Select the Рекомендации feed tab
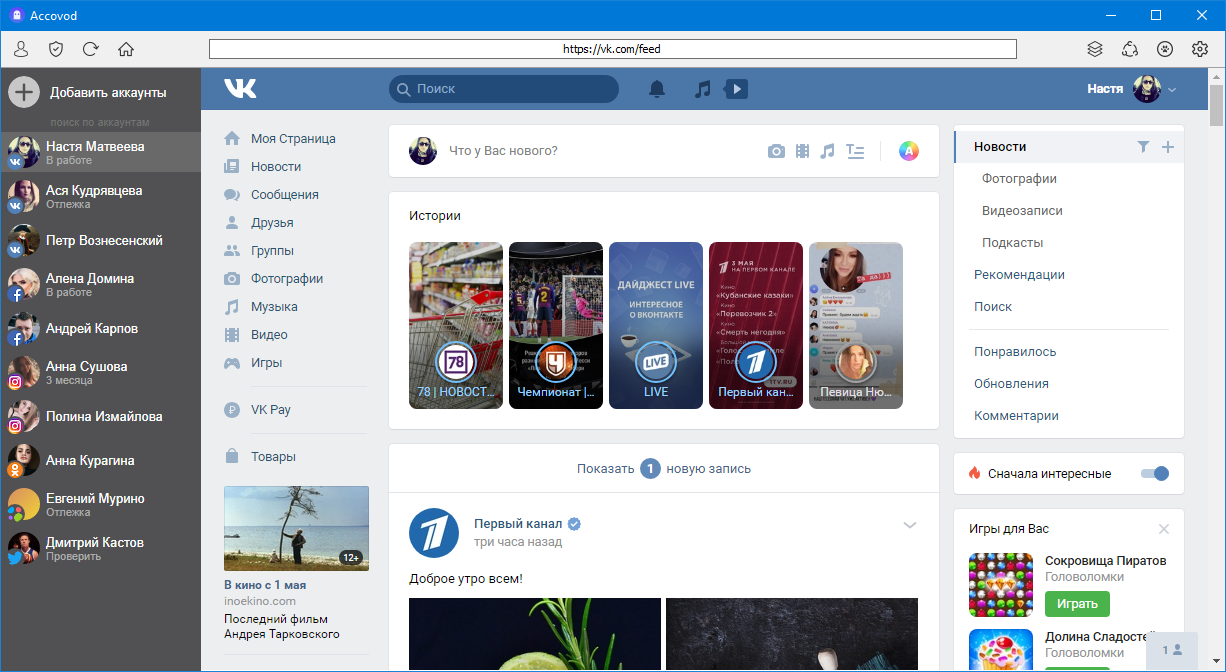1226x672 pixels. (1019, 275)
